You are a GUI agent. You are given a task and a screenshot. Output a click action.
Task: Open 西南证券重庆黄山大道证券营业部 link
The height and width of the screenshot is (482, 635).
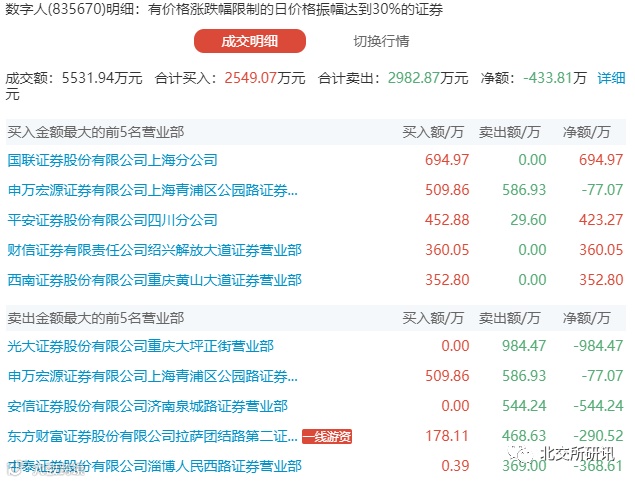pos(154,280)
